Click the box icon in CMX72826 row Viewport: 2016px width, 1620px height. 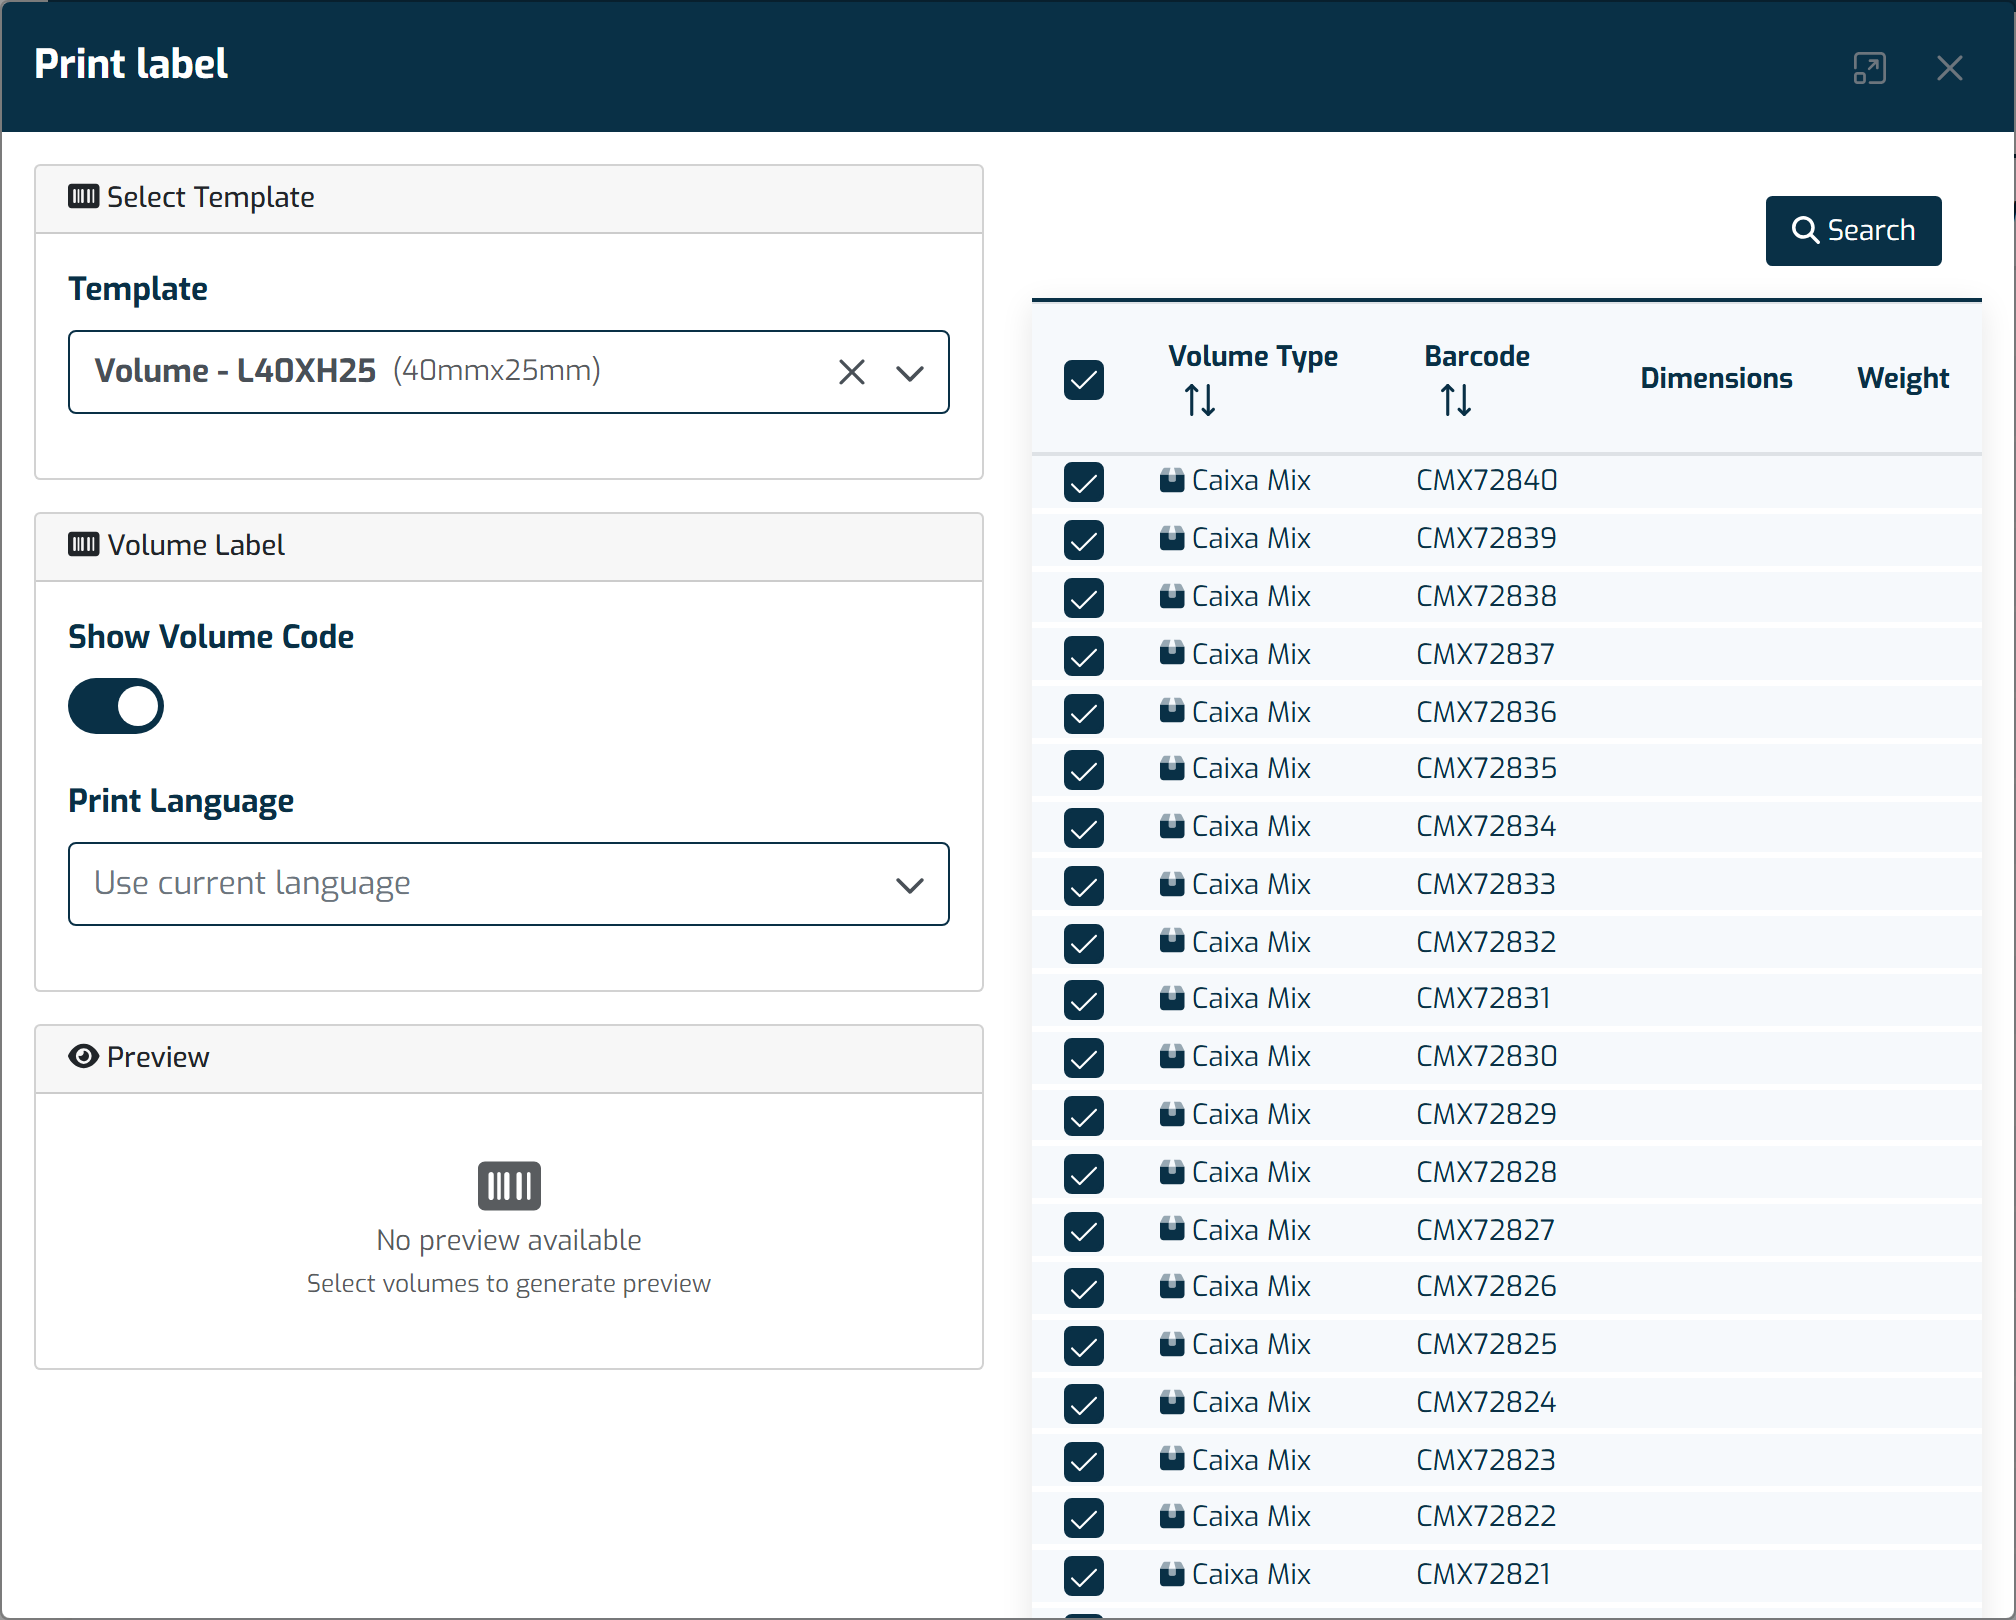coord(1172,1286)
